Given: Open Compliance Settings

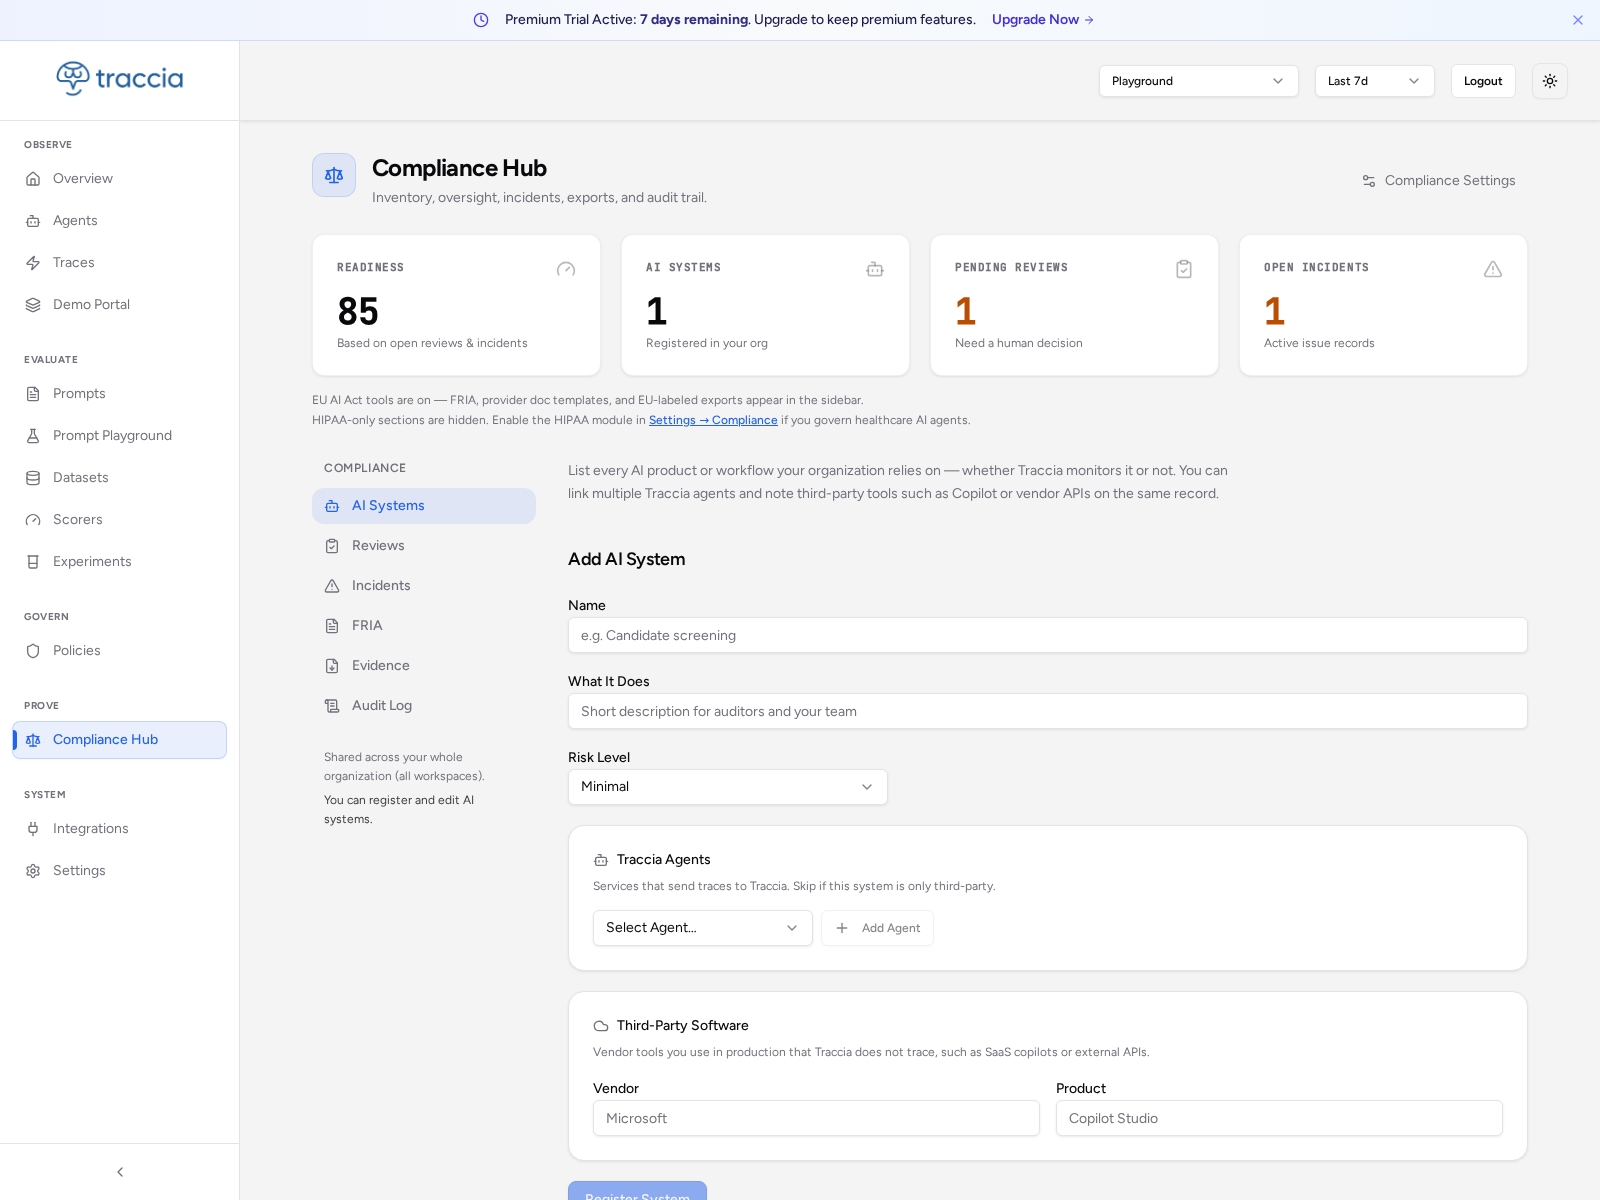Looking at the screenshot, I should pyautogui.click(x=1438, y=181).
